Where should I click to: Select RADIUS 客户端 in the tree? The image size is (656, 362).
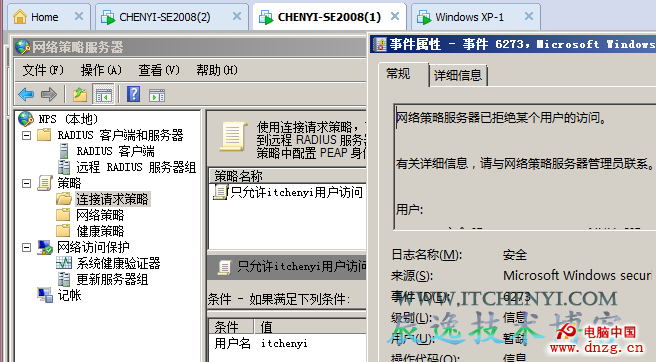[115, 151]
